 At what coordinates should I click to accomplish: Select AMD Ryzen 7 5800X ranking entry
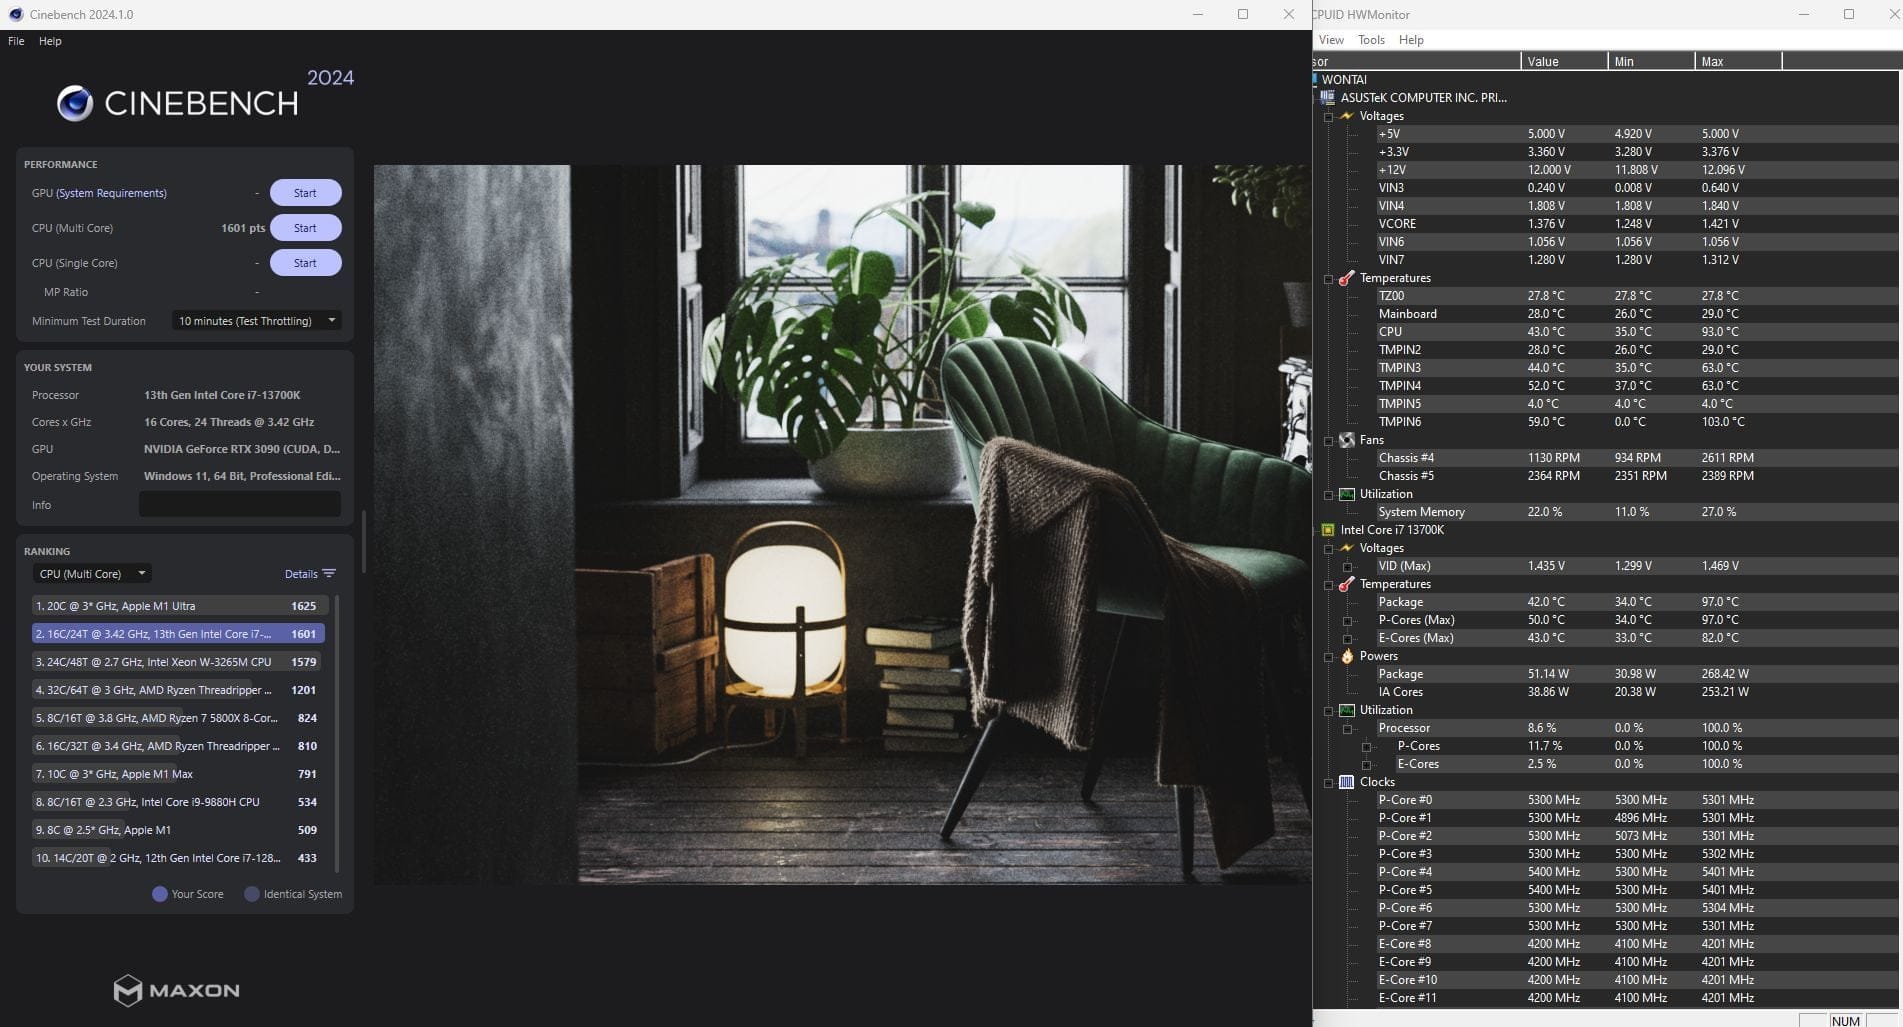(178, 718)
